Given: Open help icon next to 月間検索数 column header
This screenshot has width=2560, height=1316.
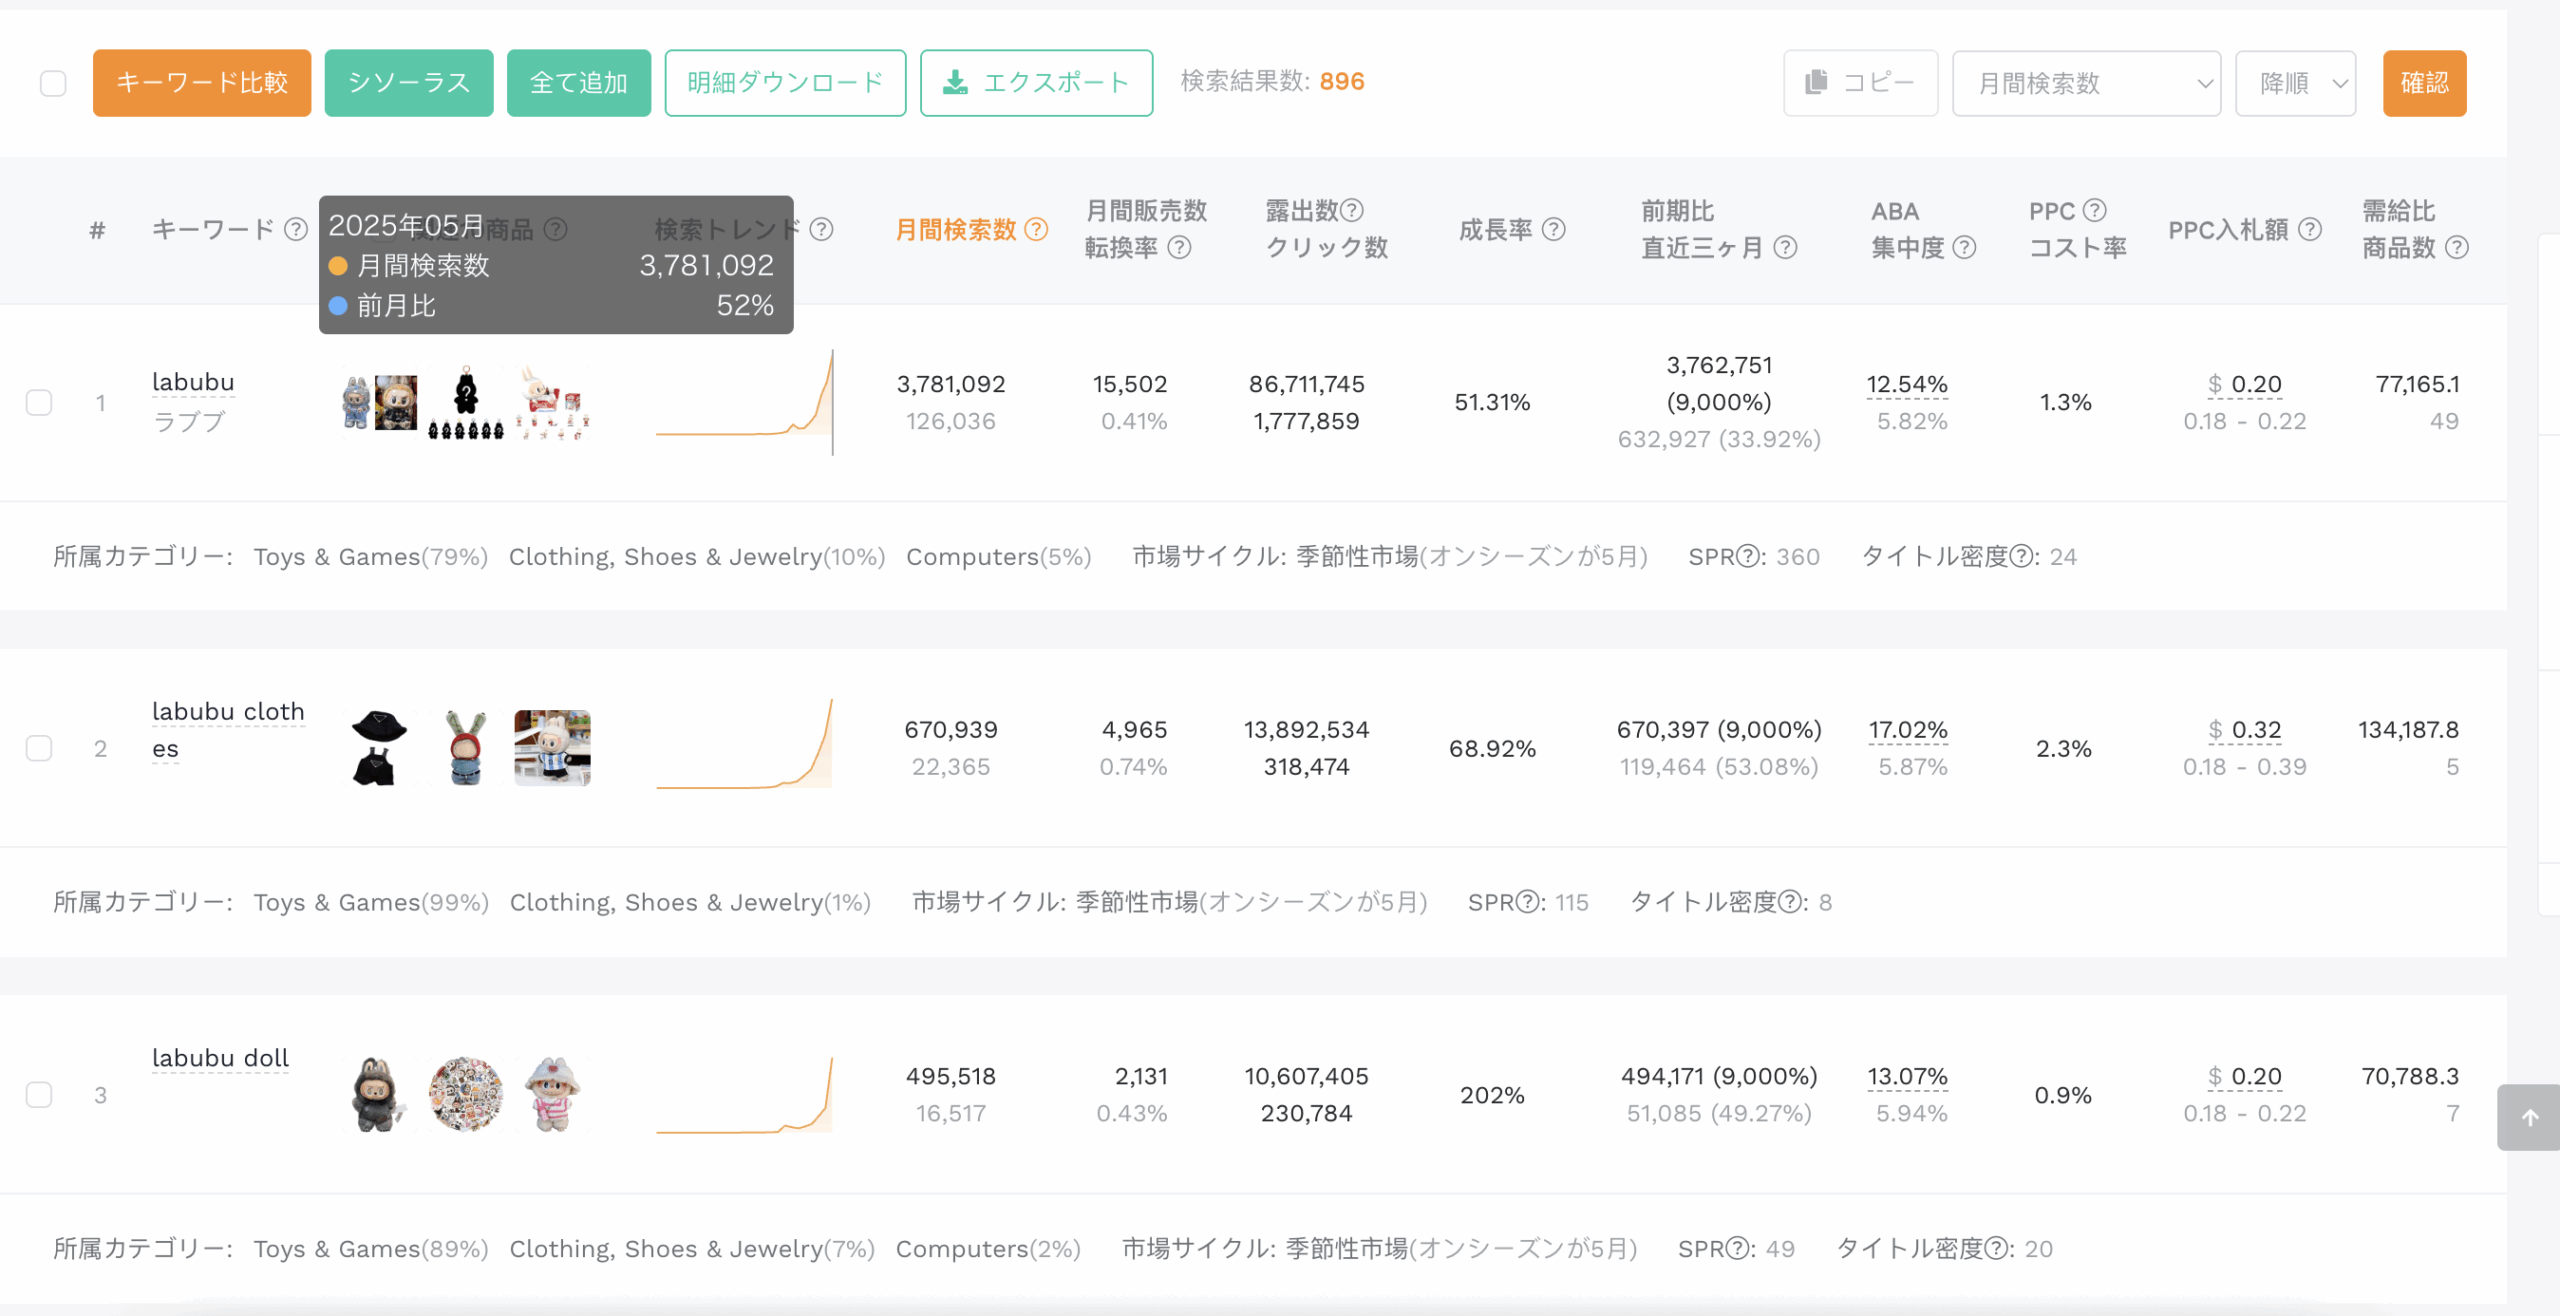Looking at the screenshot, I should [1037, 230].
